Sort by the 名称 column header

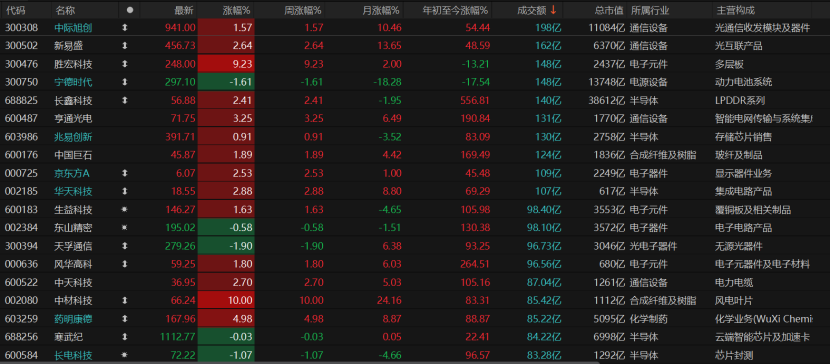tap(65, 10)
